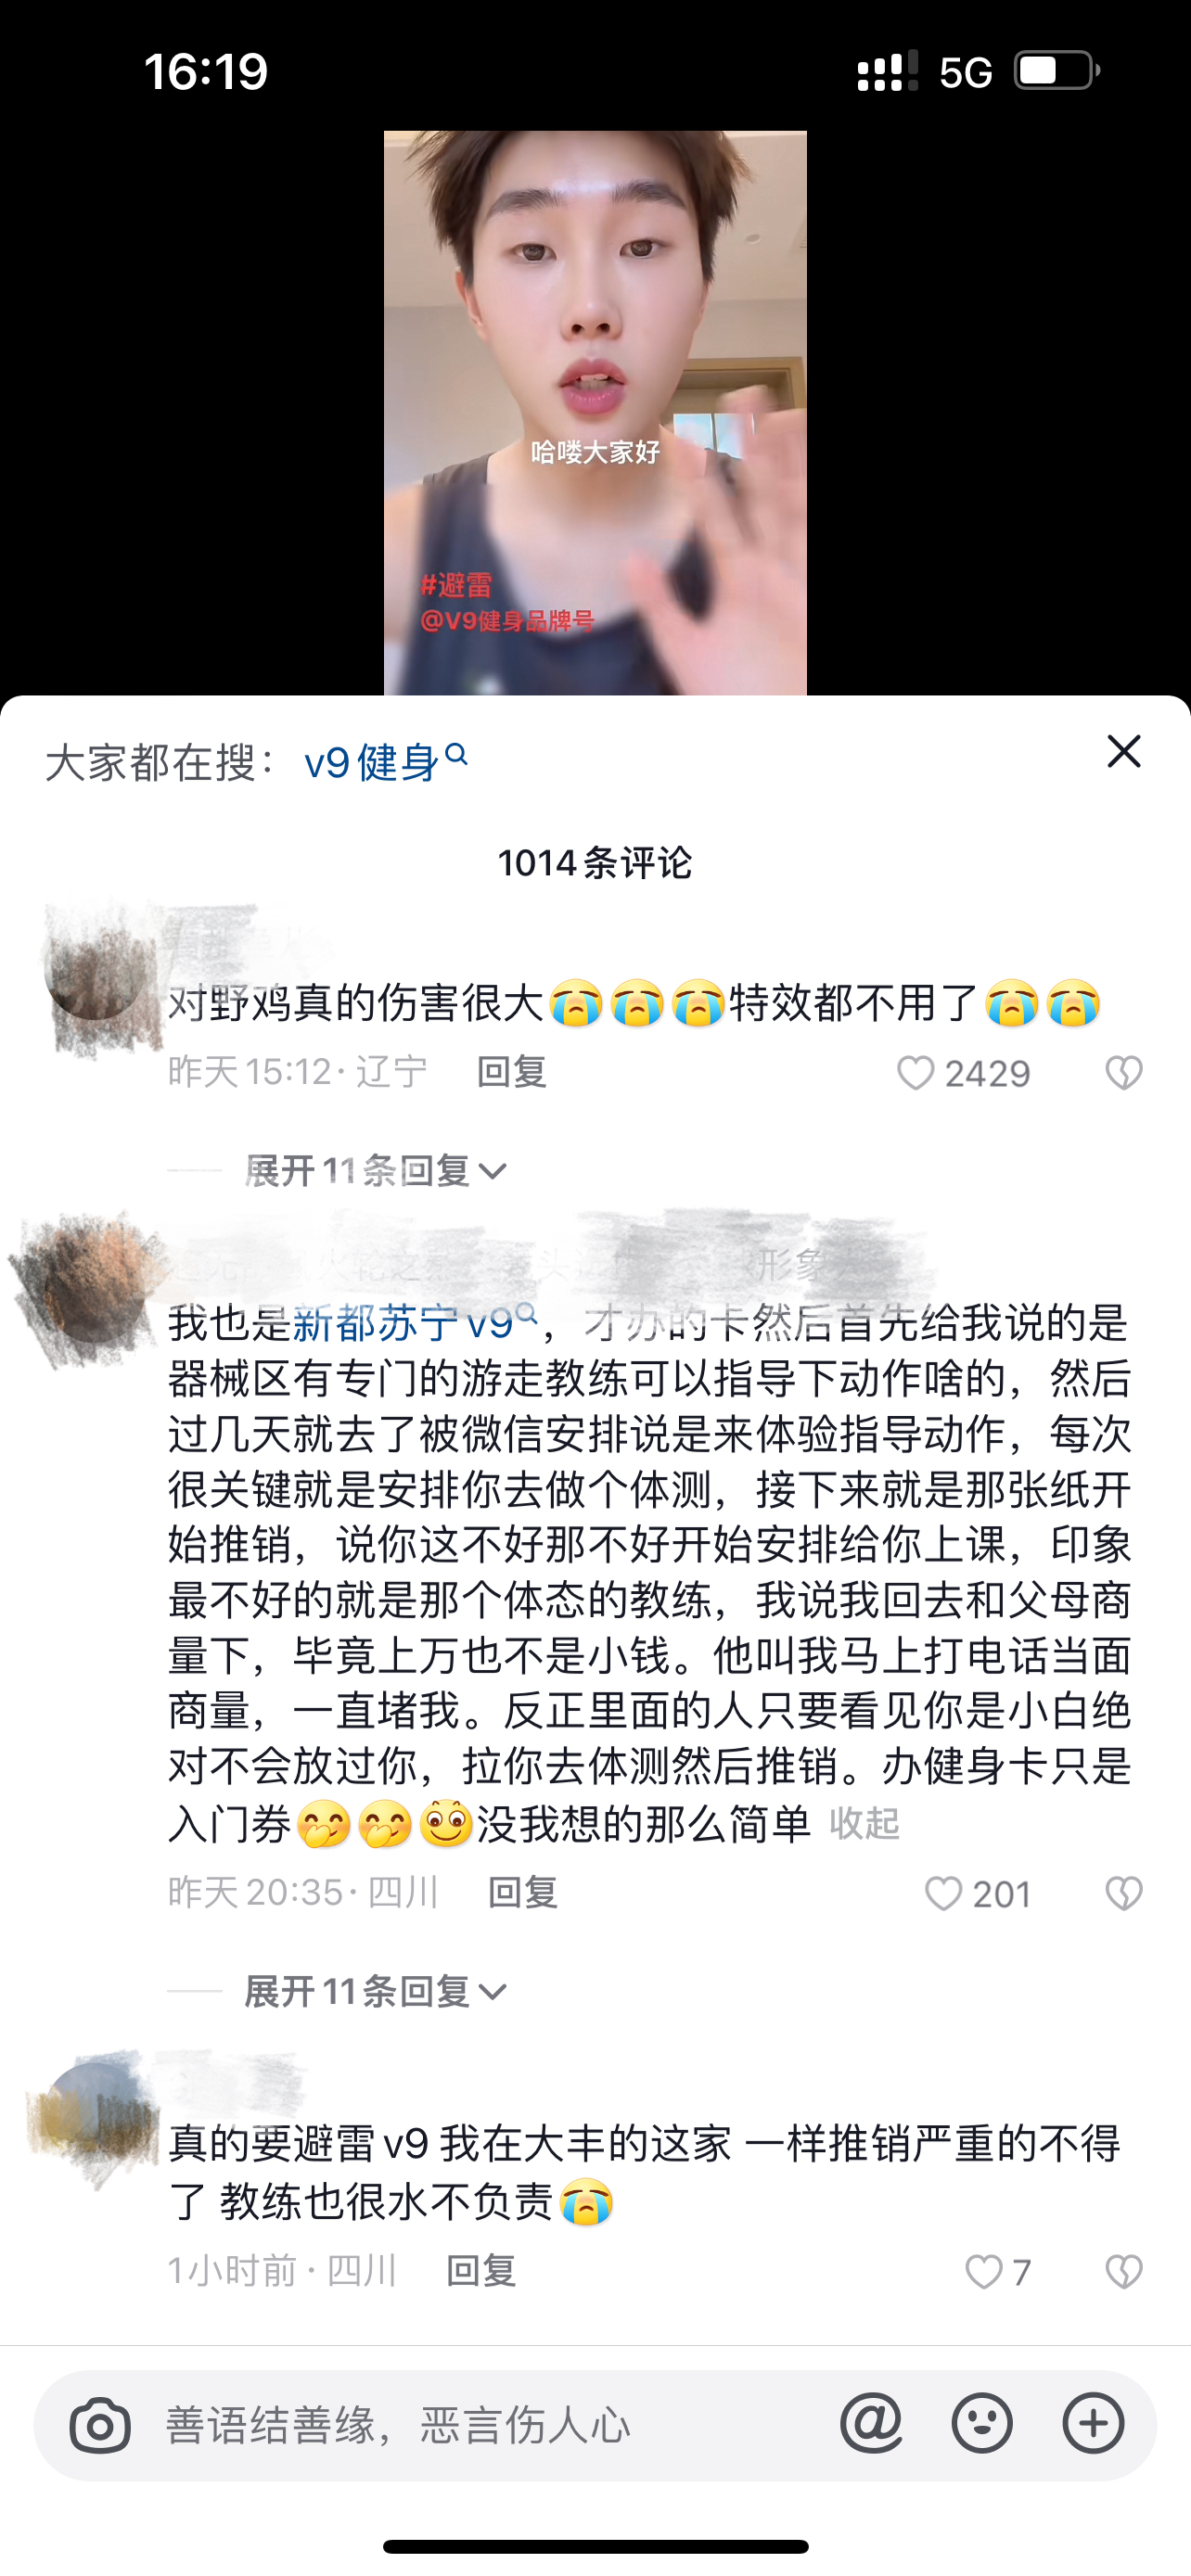This screenshot has height=2576, width=1191.
Task: Dislike the 新都苏宁v9 comment
Action: pyautogui.click(x=1123, y=1893)
